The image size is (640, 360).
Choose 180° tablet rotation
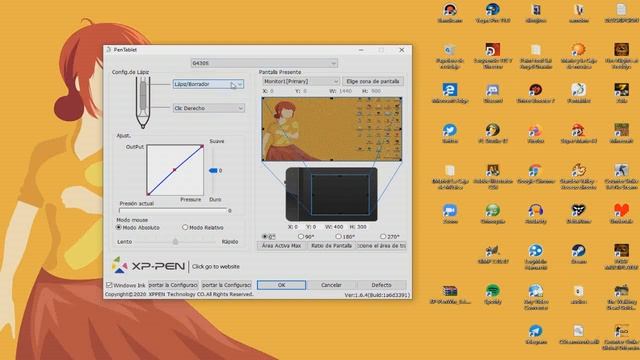[338, 237]
